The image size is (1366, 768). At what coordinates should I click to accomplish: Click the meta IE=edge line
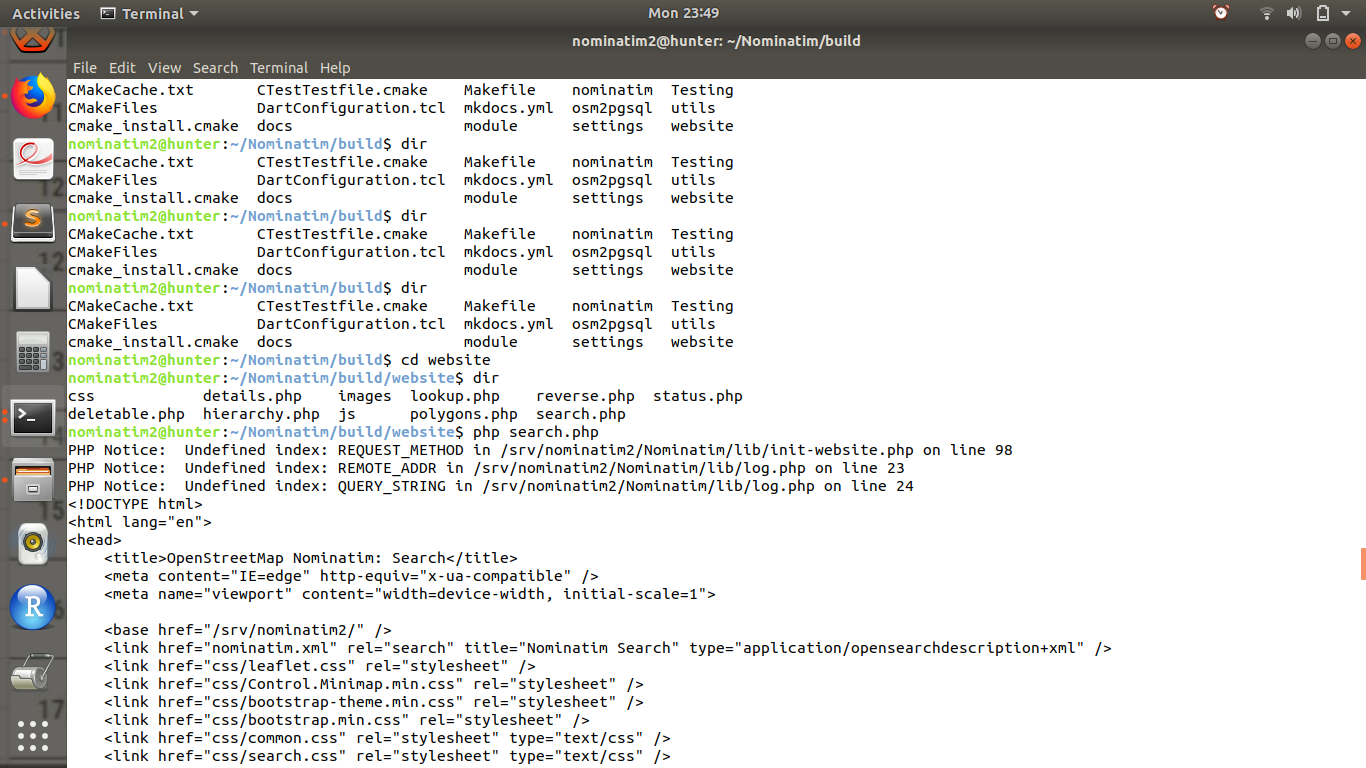coord(351,576)
